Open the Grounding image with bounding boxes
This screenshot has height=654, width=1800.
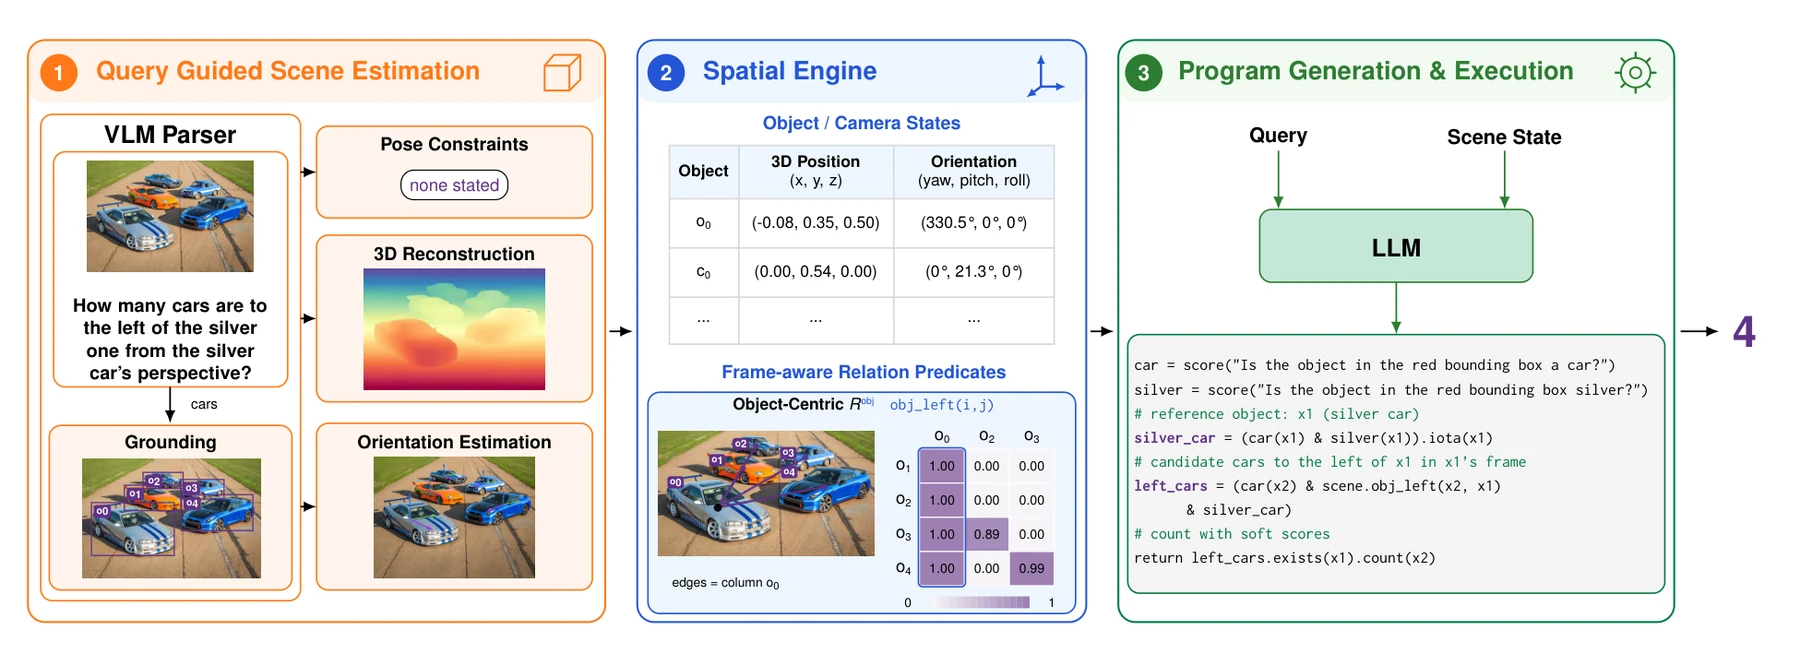(x=171, y=518)
